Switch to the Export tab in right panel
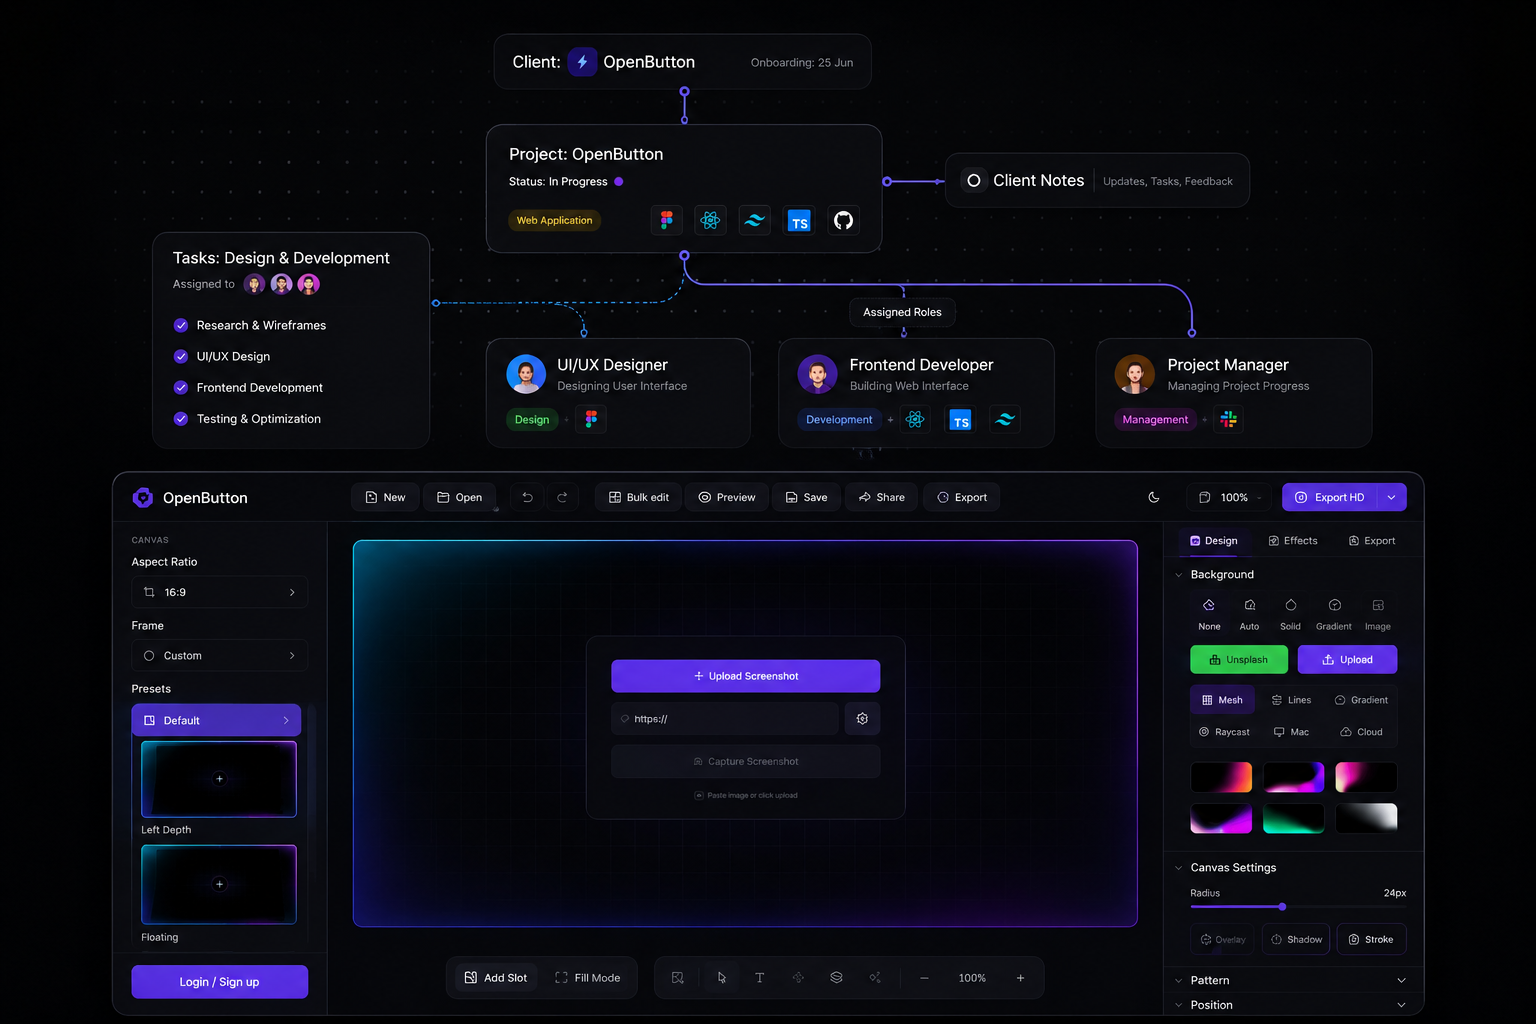 1372,540
